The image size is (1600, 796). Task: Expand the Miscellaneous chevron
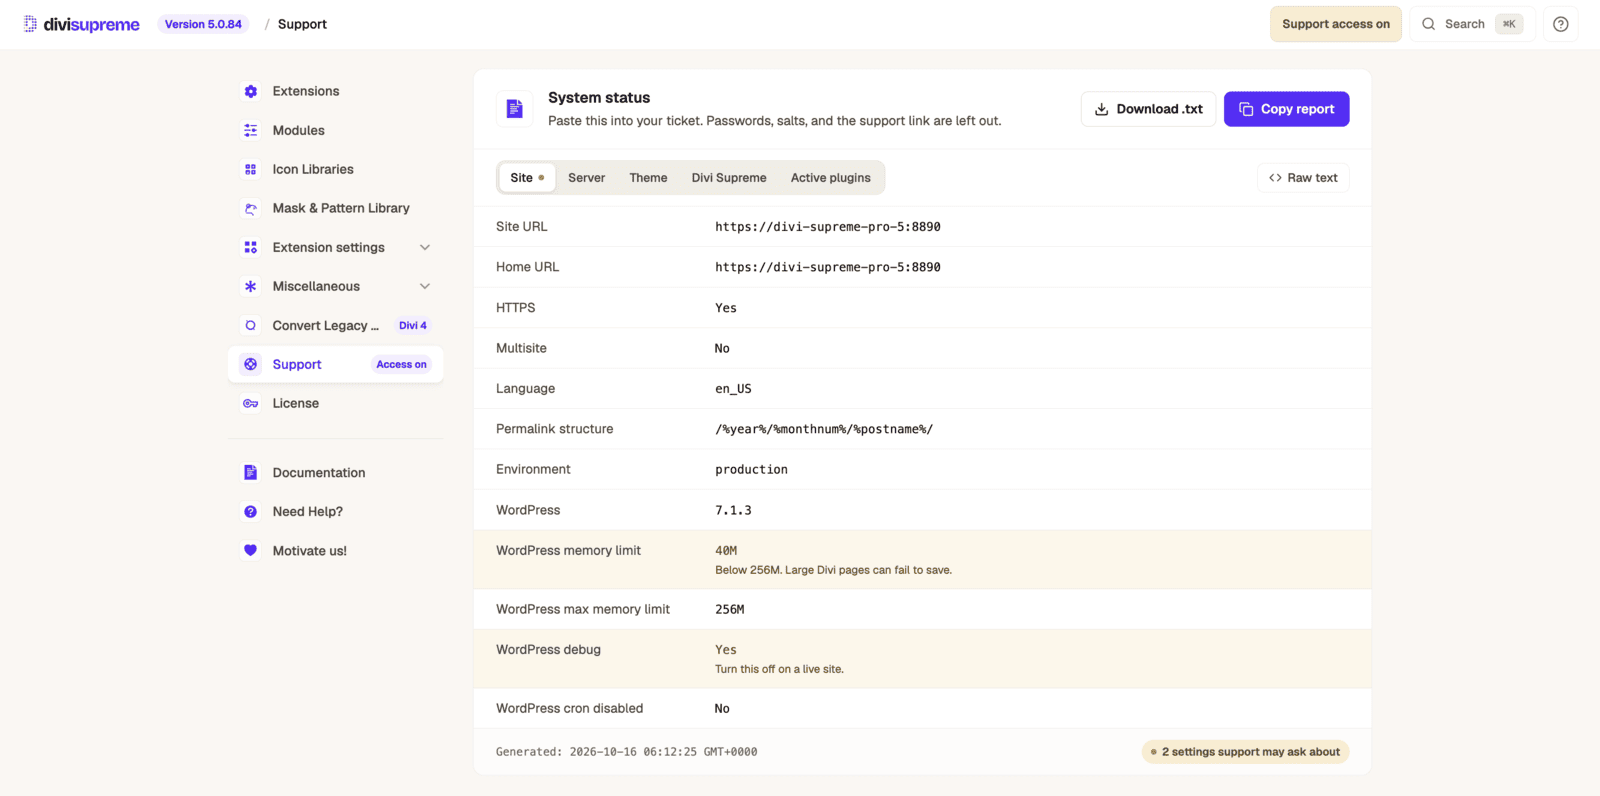tap(425, 286)
